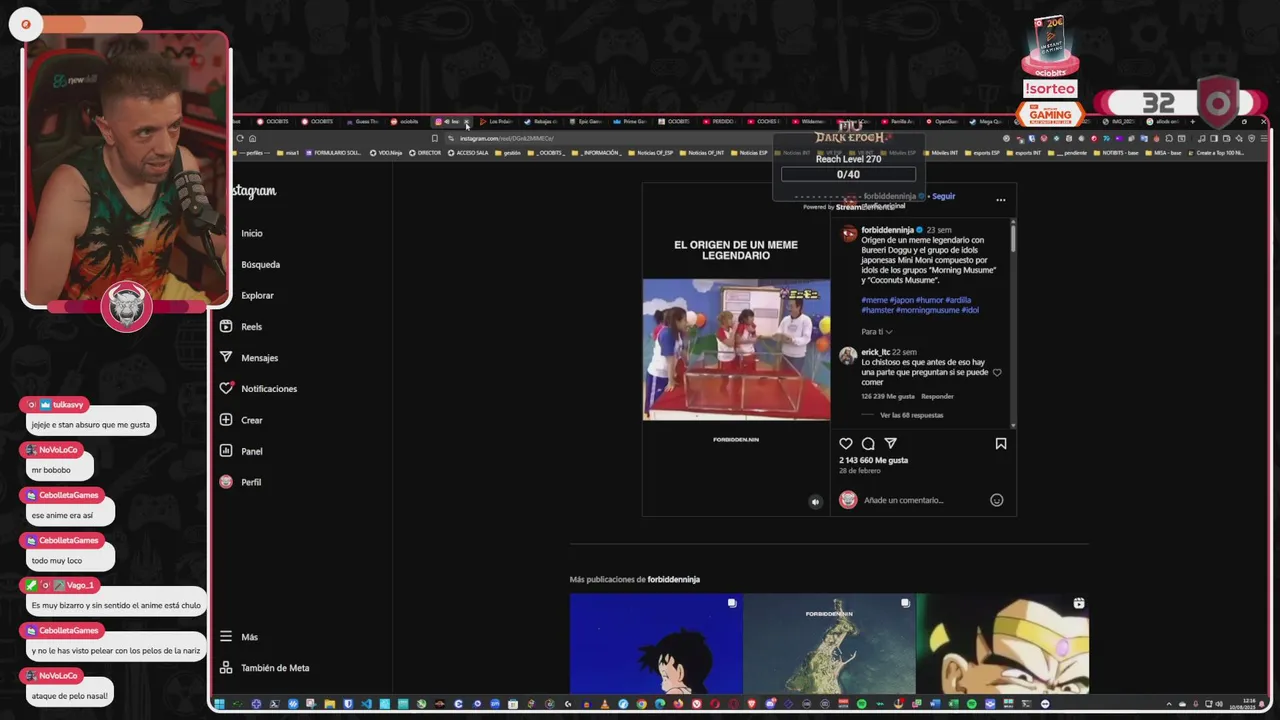The image size is (1280, 720).
Task: Expand the Para ti dropdown
Action: (876, 332)
